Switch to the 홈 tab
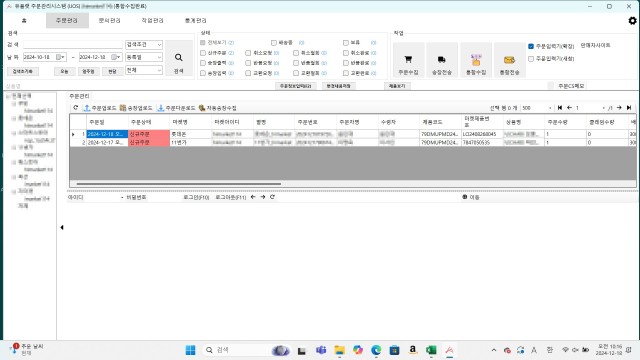 pos(24,20)
